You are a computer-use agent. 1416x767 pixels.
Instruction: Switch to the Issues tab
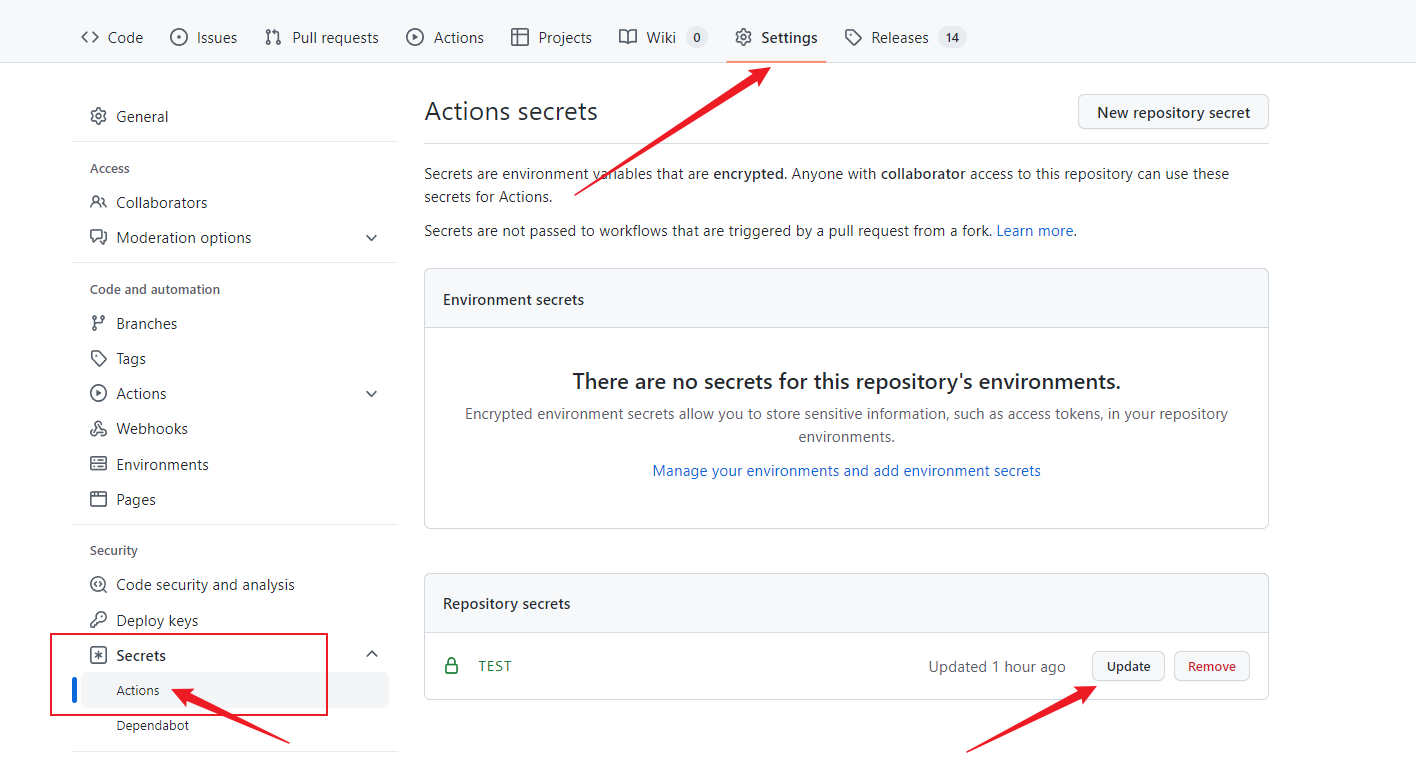204,38
